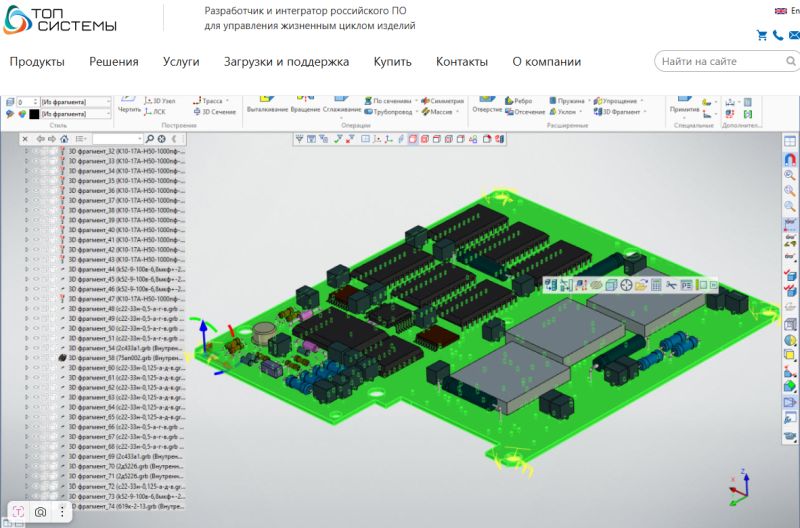
Task: Open the Продукты menu
Action: coord(37,62)
